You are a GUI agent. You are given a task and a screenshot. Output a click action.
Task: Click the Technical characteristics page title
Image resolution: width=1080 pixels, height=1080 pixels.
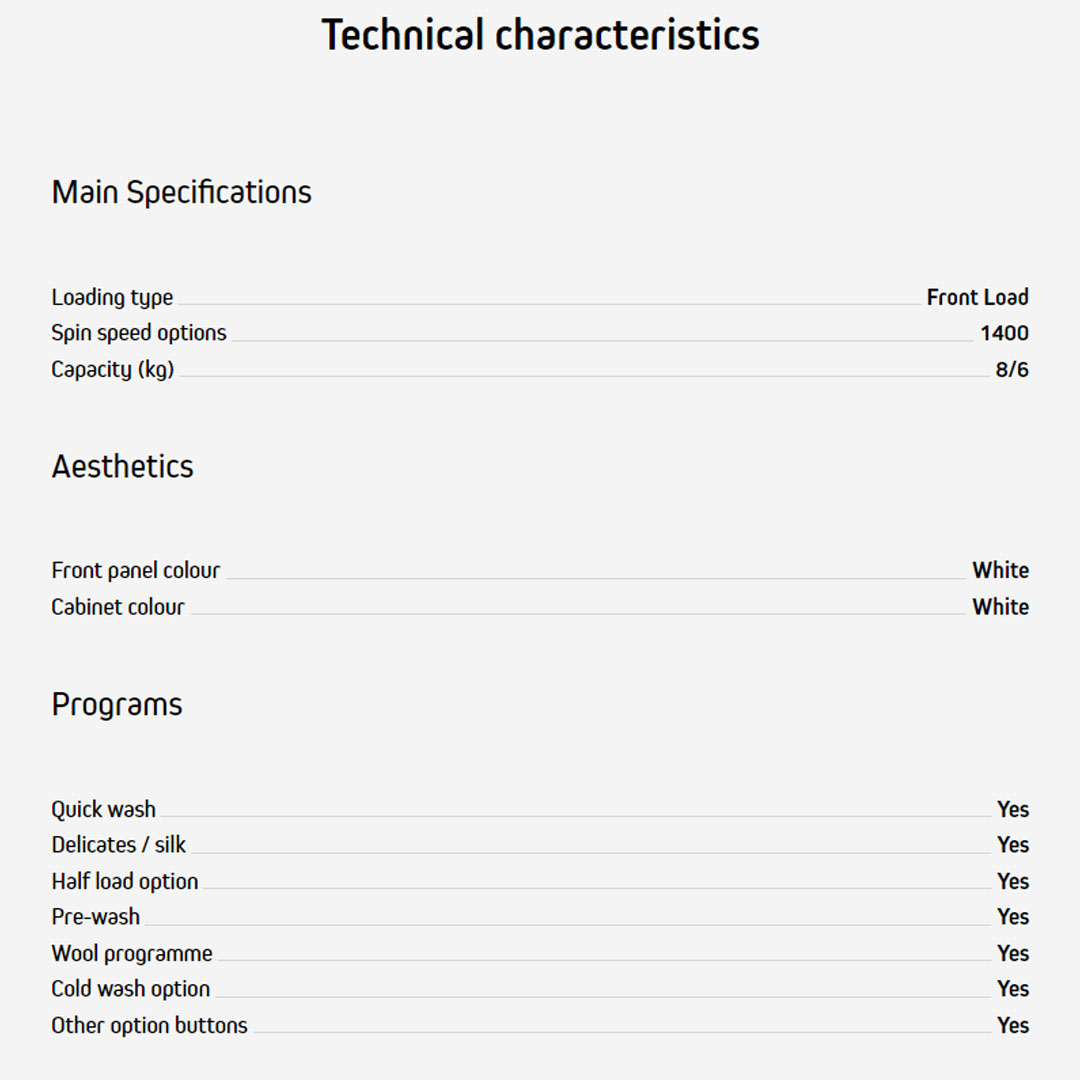pyautogui.click(x=540, y=35)
